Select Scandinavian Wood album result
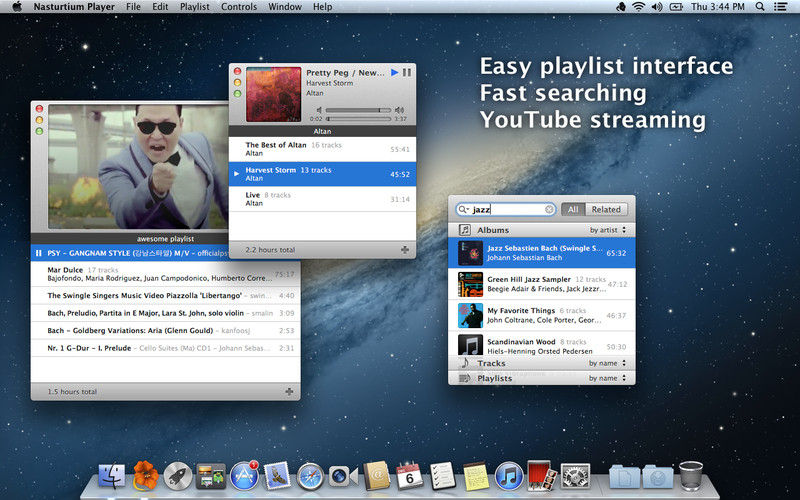The image size is (800, 500). (x=542, y=344)
